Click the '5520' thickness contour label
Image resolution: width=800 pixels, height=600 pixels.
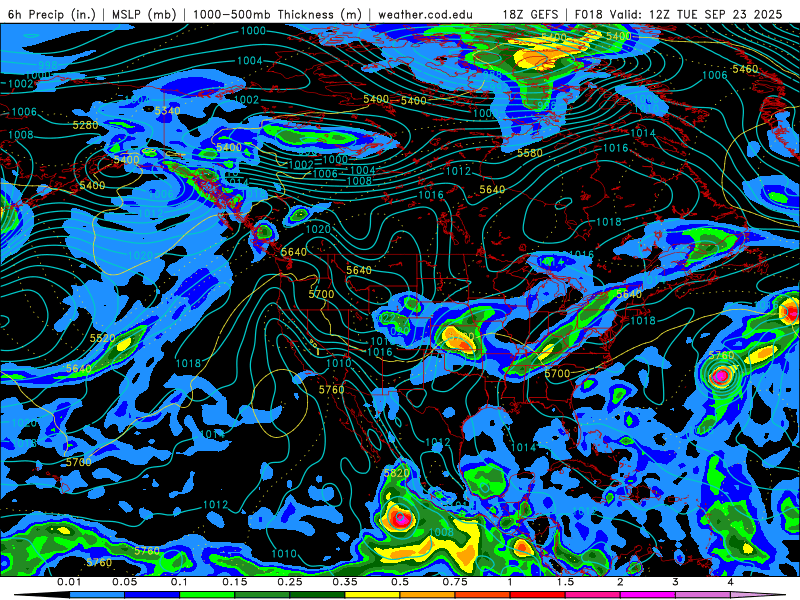103,338
